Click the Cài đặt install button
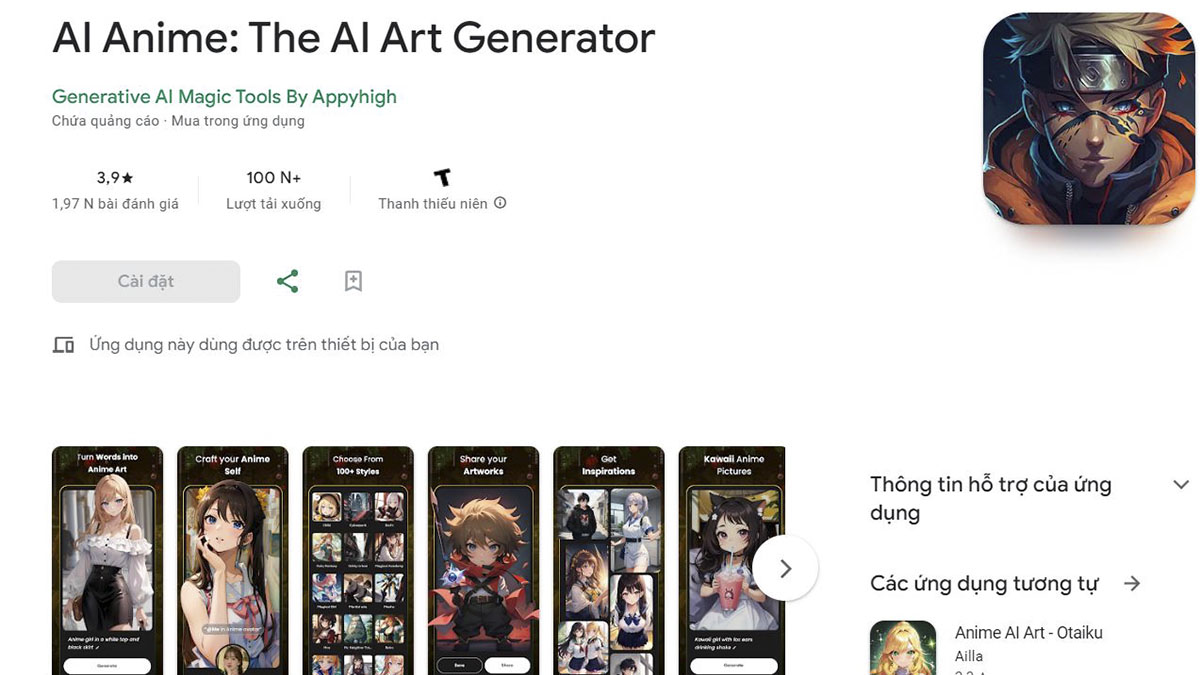Screen dimensions: 1200x675 146,281
